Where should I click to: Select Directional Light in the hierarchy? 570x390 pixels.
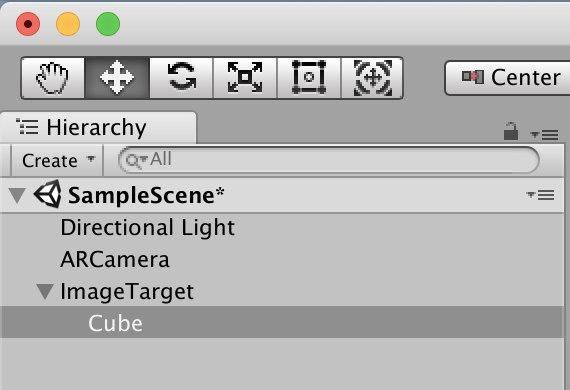148,228
